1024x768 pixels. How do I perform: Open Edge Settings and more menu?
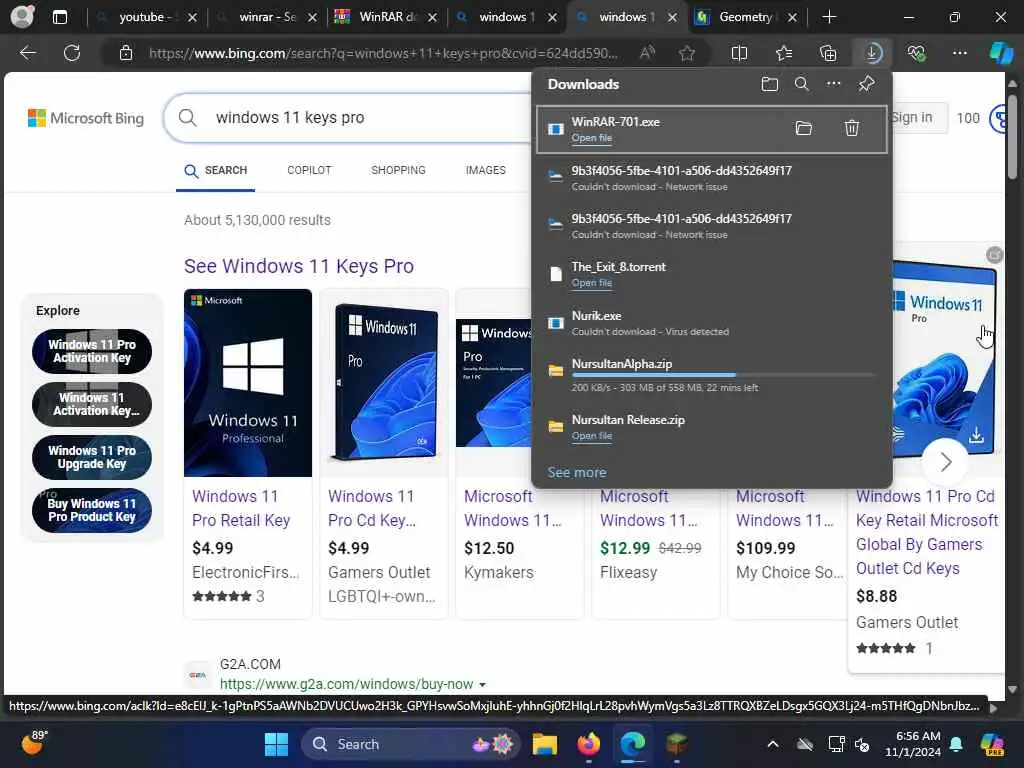pyautogui.click(x=959, y=53)
